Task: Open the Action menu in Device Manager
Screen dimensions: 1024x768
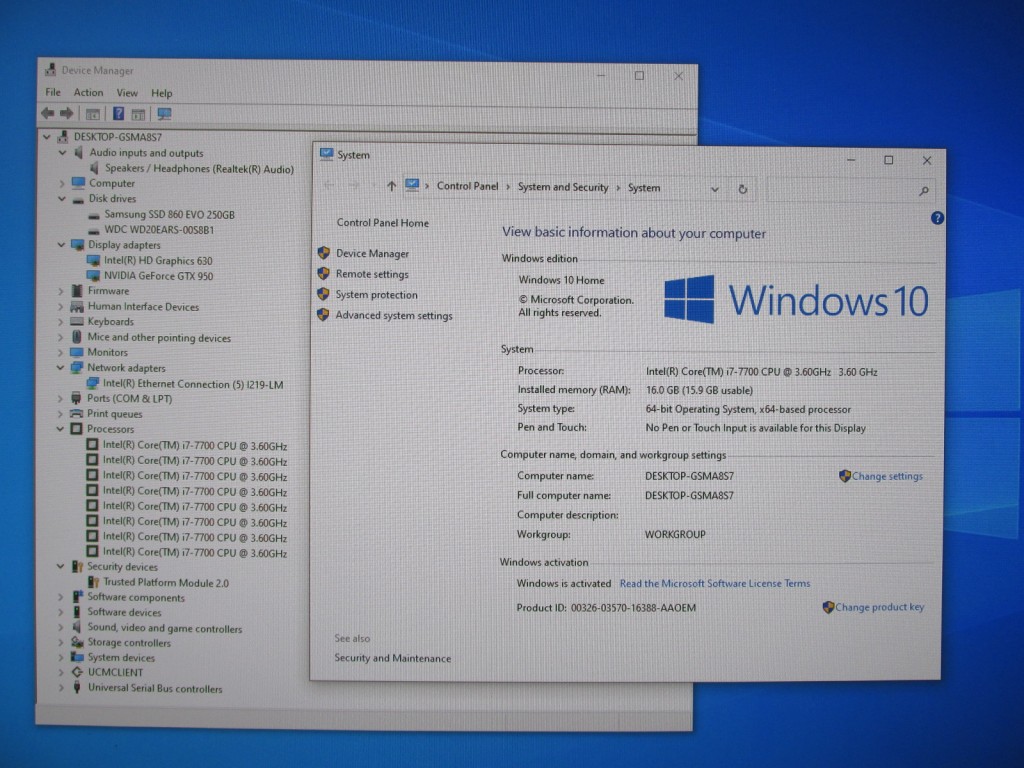Action: (x=88, y=92)
